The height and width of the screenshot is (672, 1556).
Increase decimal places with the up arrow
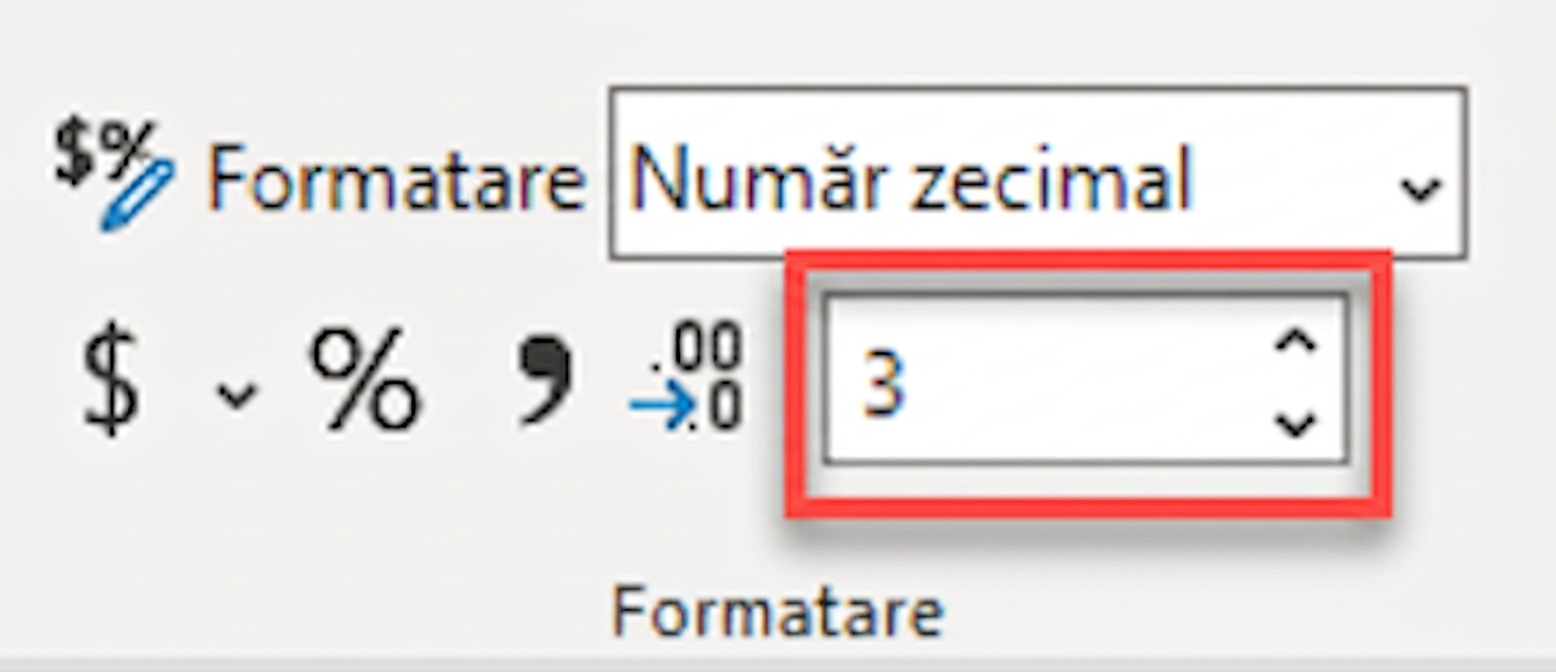[1296, 343]
